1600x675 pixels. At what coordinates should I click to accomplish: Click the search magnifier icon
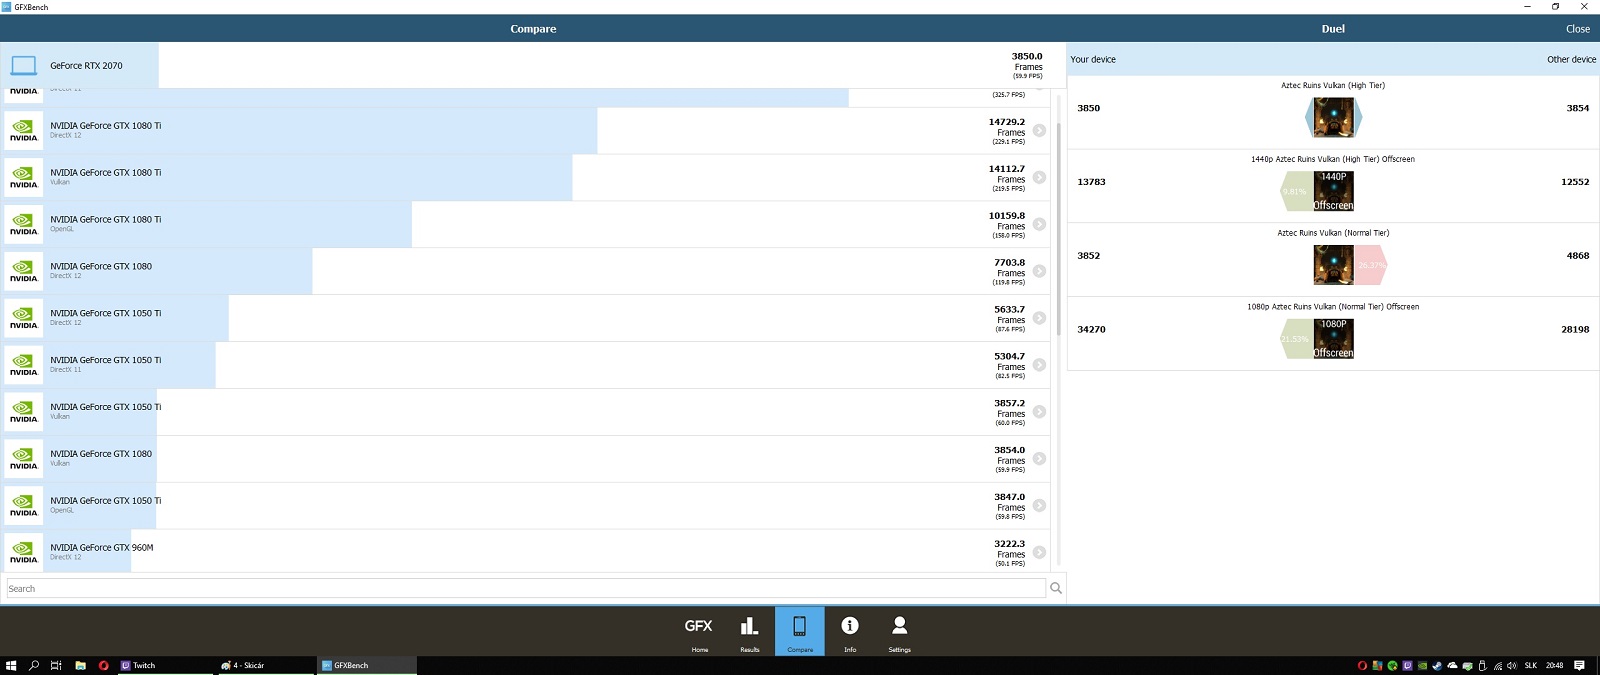click(1055, 588)
